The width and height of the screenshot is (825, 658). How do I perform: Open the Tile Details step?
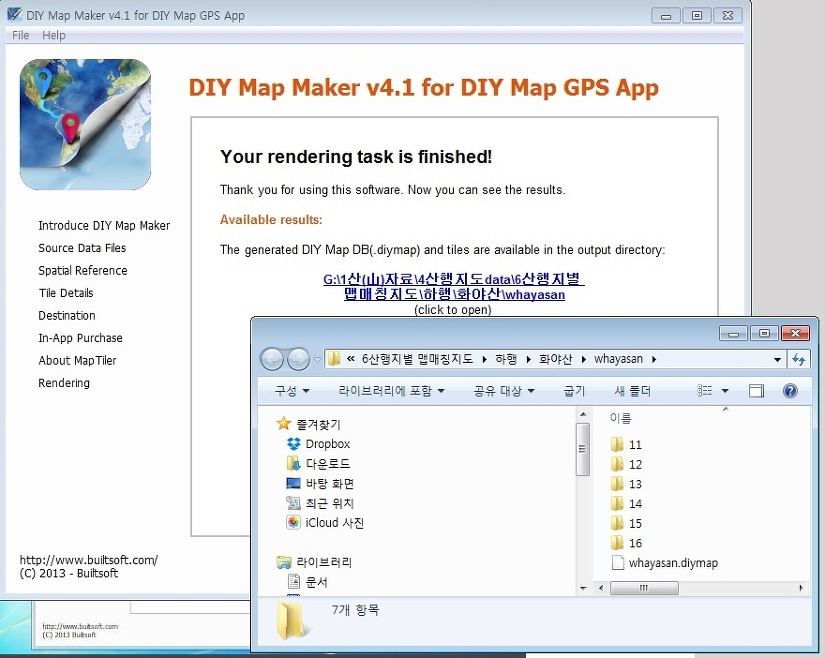pyautogui.click(x=66, y=293)
